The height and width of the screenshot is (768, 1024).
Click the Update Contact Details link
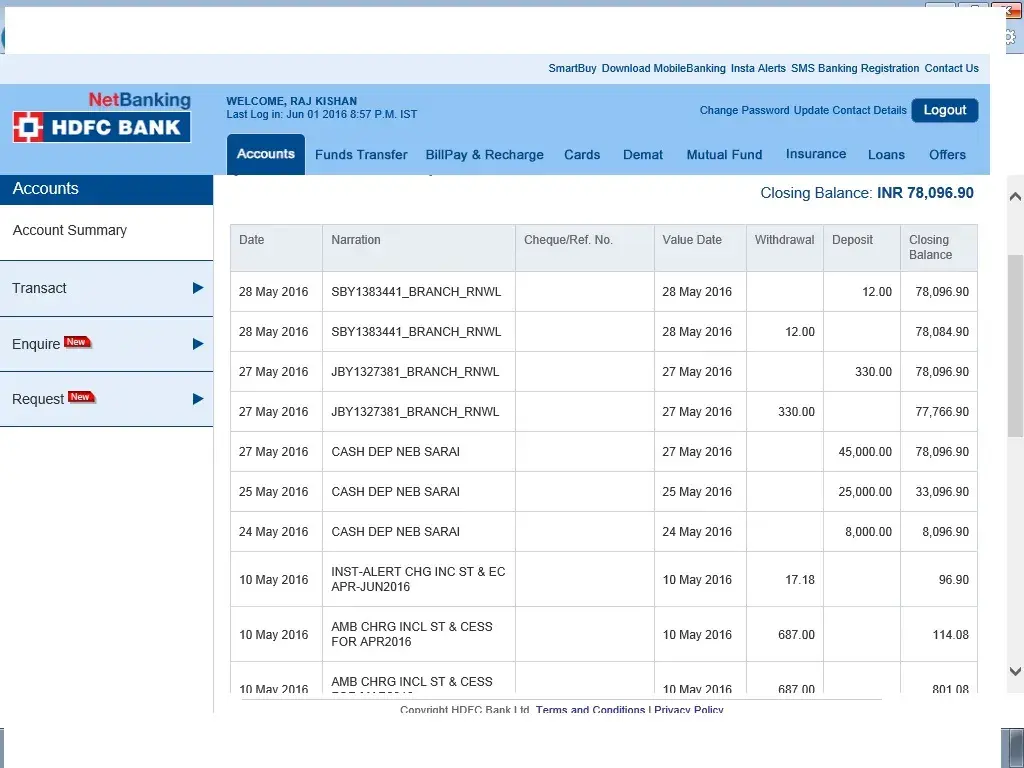pyautogui.click(x=850, y=110)
